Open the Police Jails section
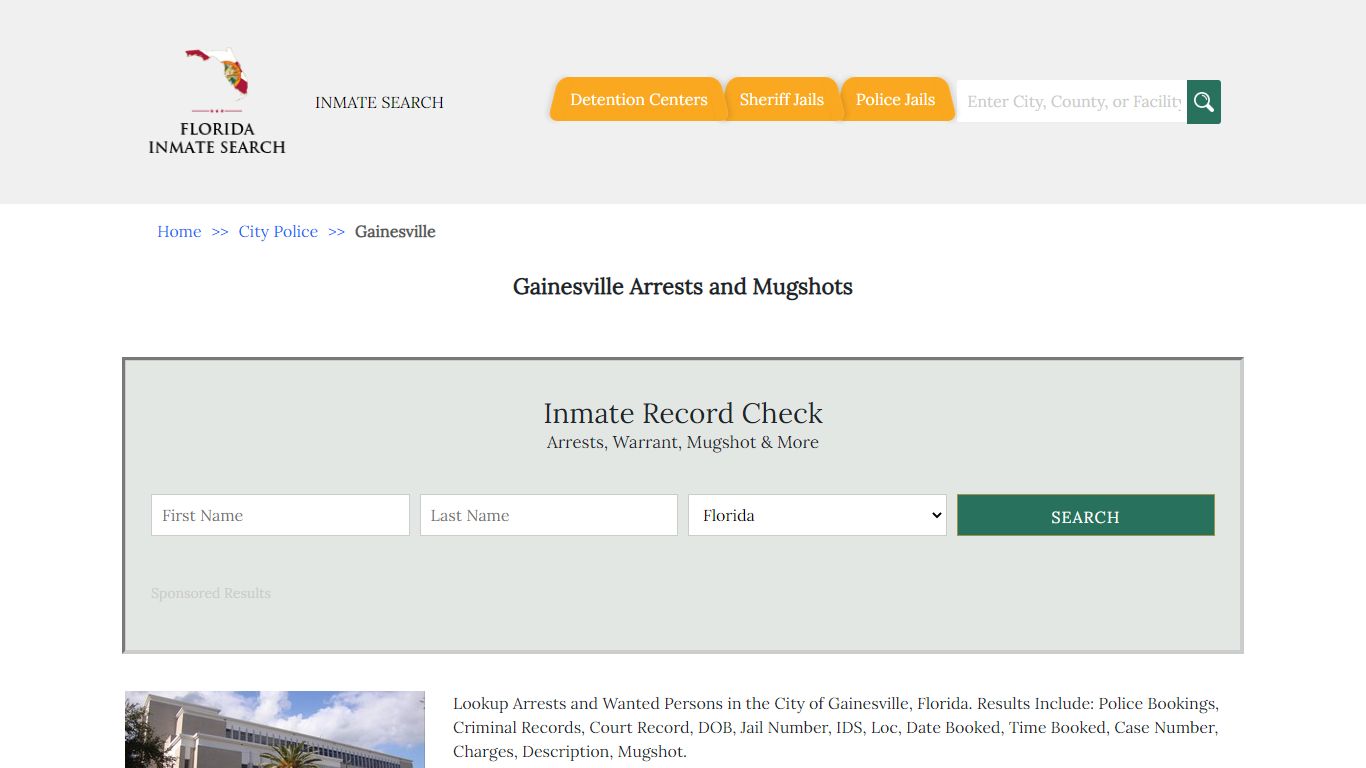1366x768 pixels. coord(895,99)
